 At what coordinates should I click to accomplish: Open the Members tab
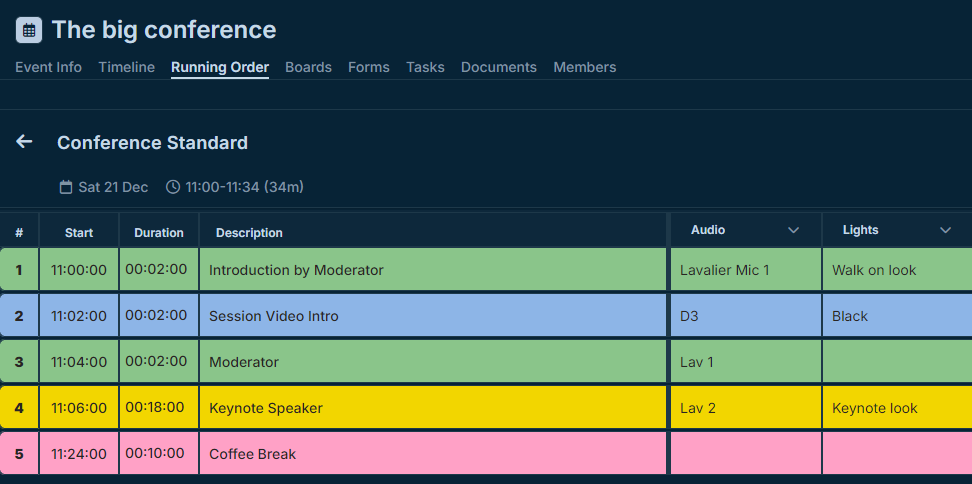tap(585, 67)
